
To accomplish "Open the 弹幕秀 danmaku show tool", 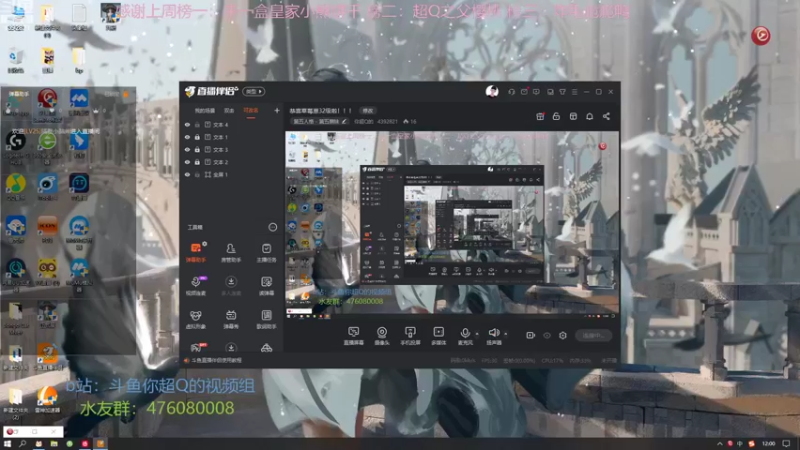I will 231,319.
